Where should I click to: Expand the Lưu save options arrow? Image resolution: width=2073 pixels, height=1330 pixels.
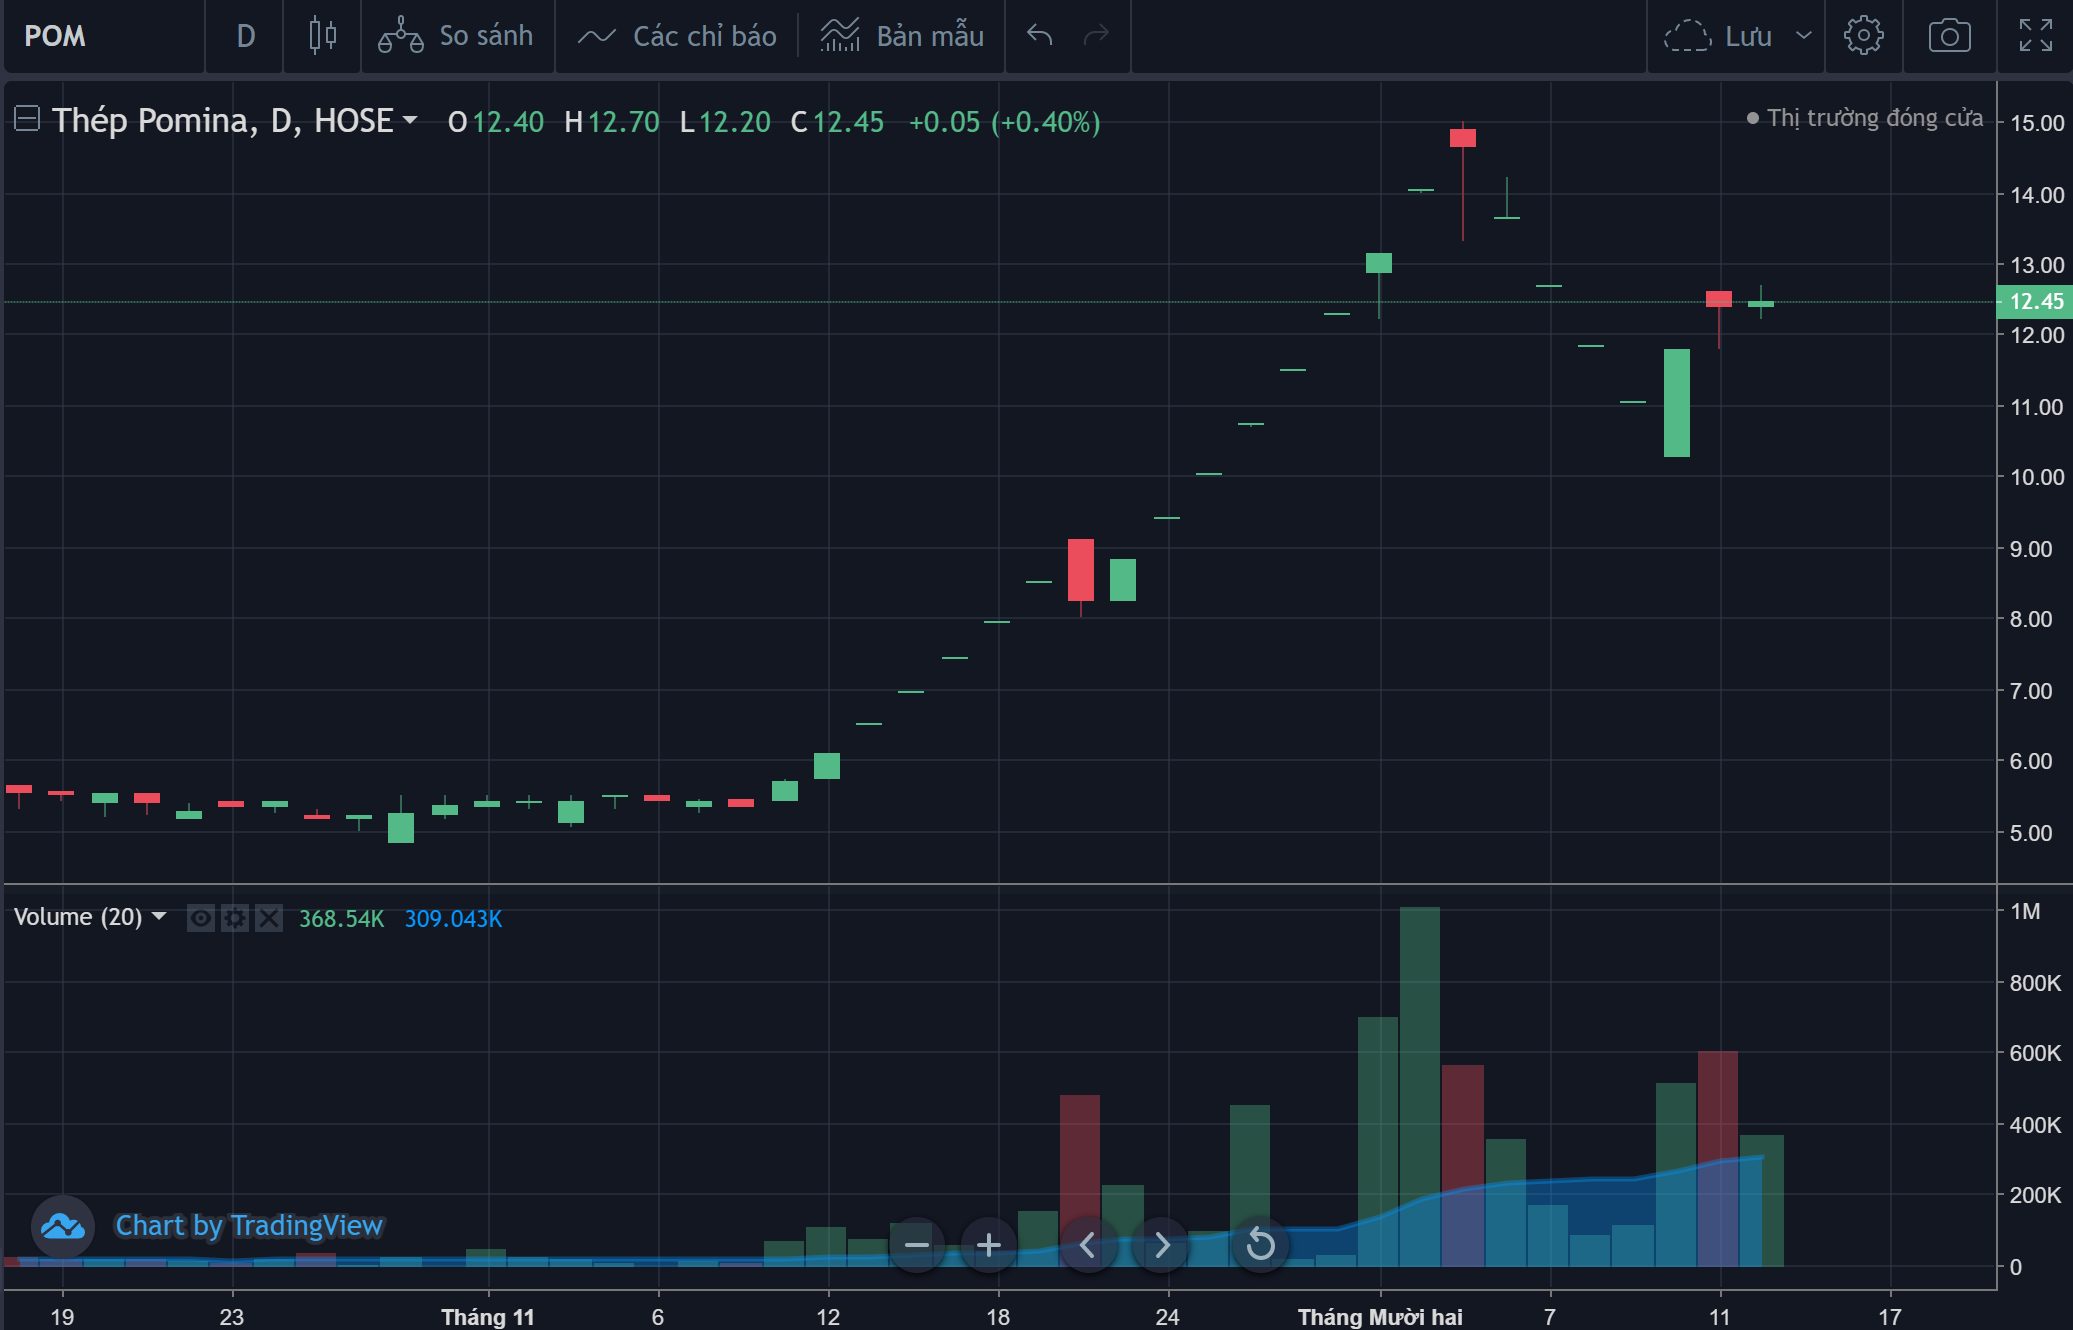(1804, 36)
